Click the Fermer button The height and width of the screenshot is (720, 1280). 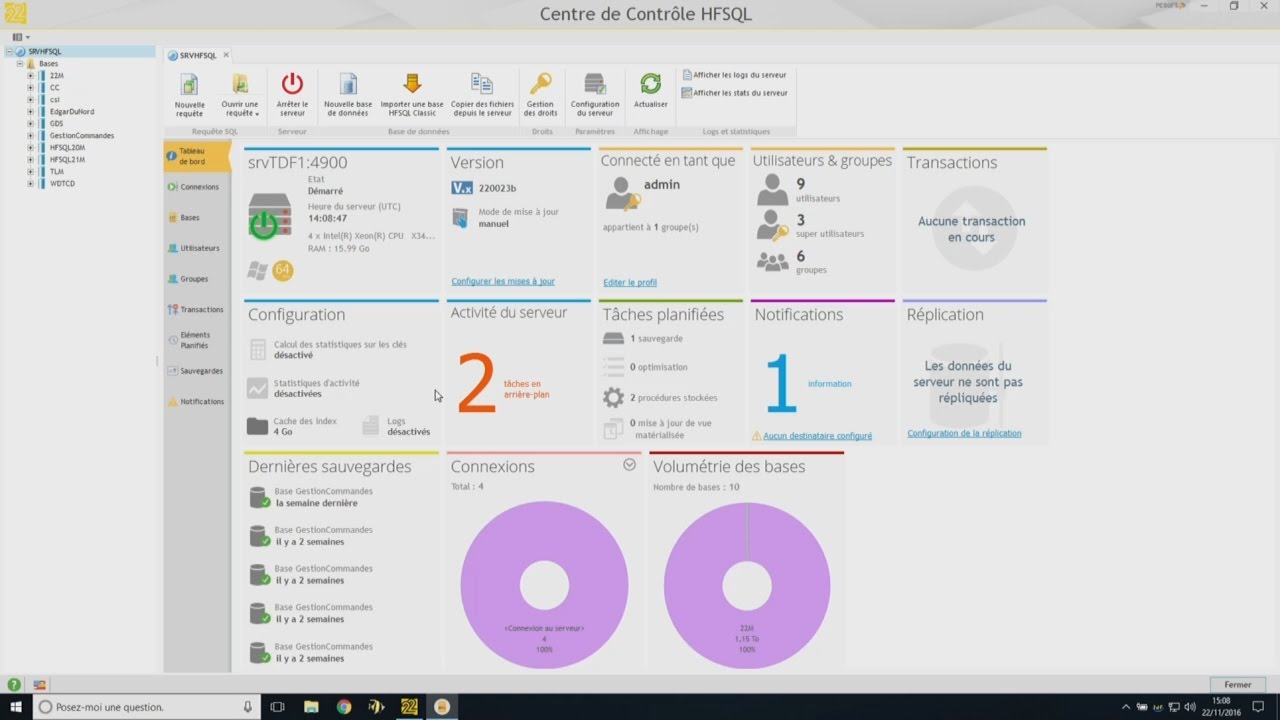tap(1238, 685)
